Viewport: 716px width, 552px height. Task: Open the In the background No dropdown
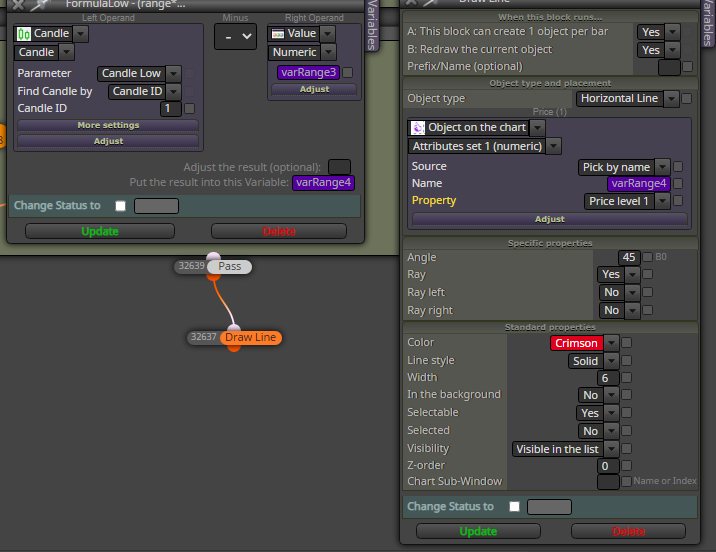611,395
